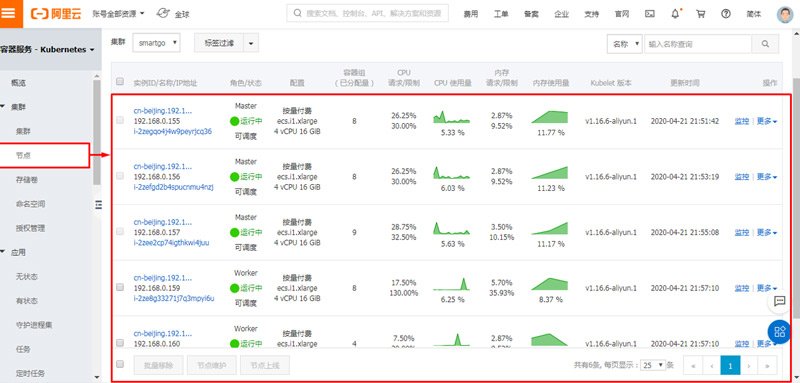
Task: Open the shopping cart icon
Action: 701,14
